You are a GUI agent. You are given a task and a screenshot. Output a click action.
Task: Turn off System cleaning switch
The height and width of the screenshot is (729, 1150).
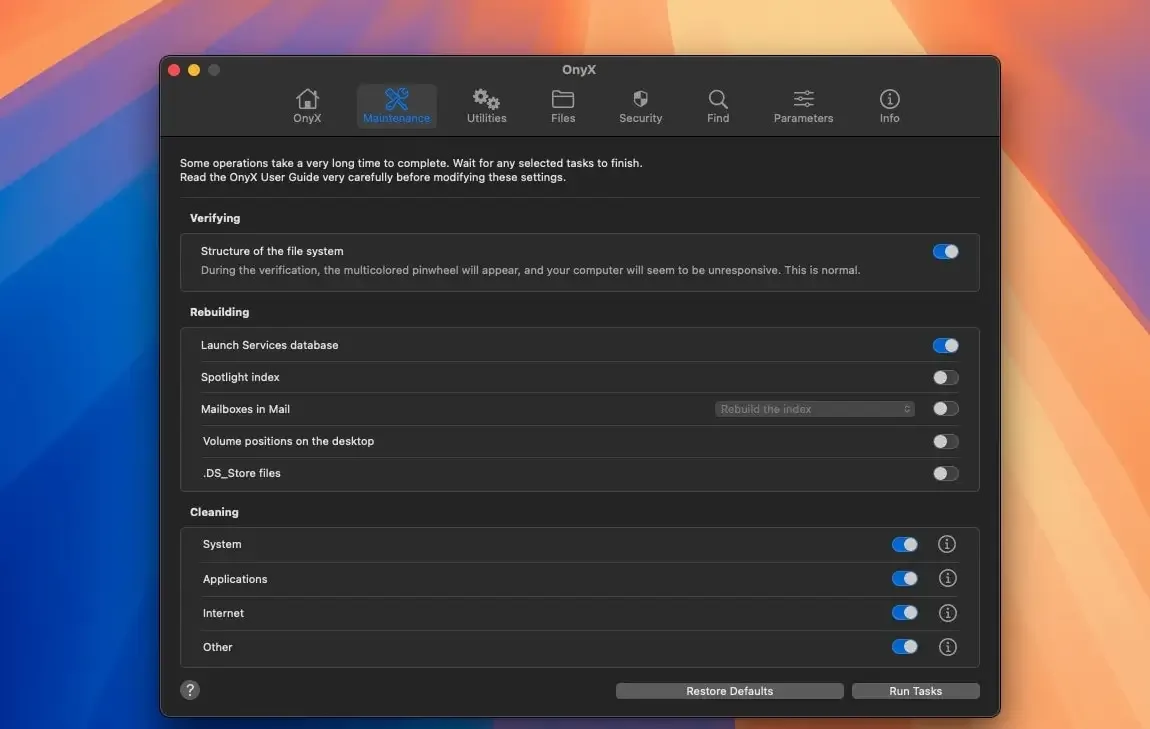point(904,544)
